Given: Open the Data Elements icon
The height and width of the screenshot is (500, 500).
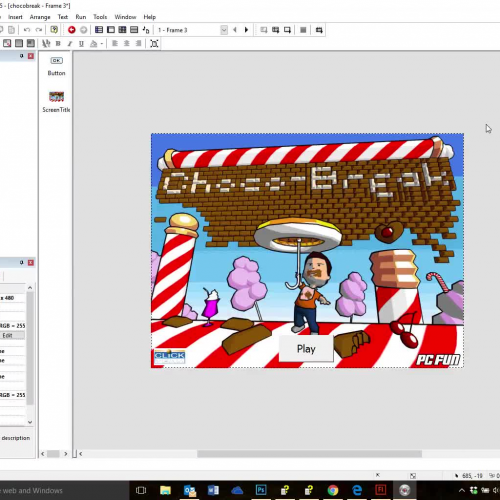Looking at the screenshot, I should (146, 30).
